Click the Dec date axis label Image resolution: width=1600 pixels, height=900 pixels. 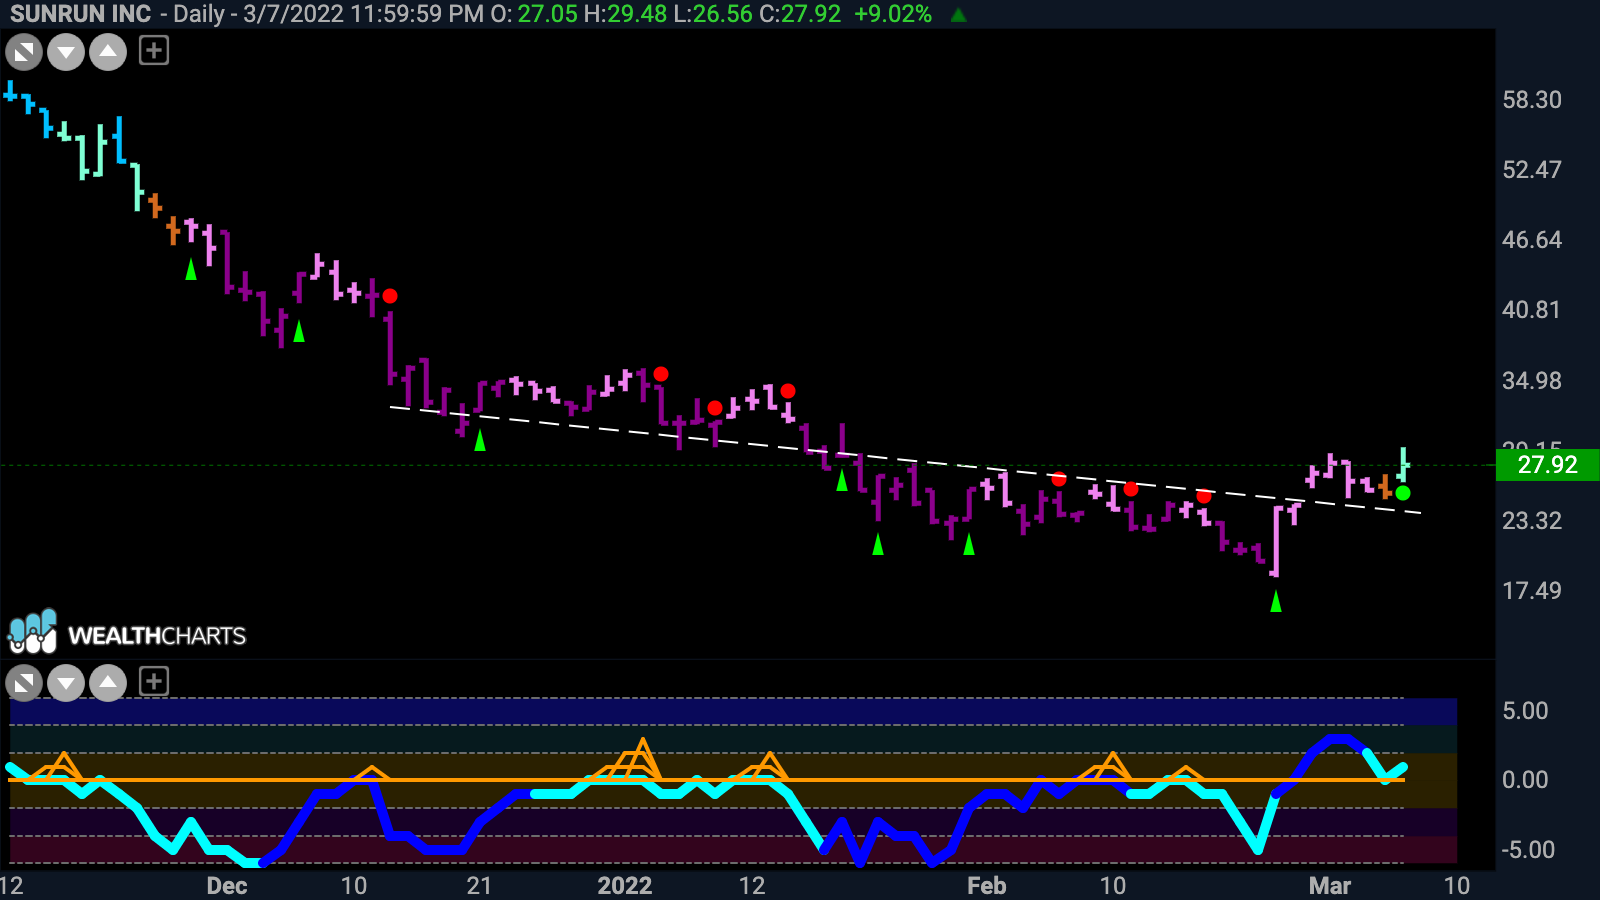(x=227, y=885)
